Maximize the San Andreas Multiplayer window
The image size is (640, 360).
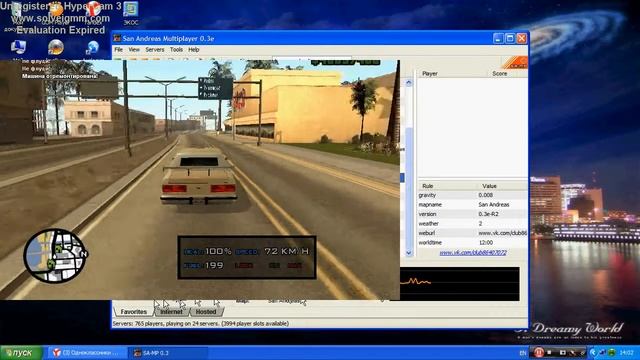510,38
